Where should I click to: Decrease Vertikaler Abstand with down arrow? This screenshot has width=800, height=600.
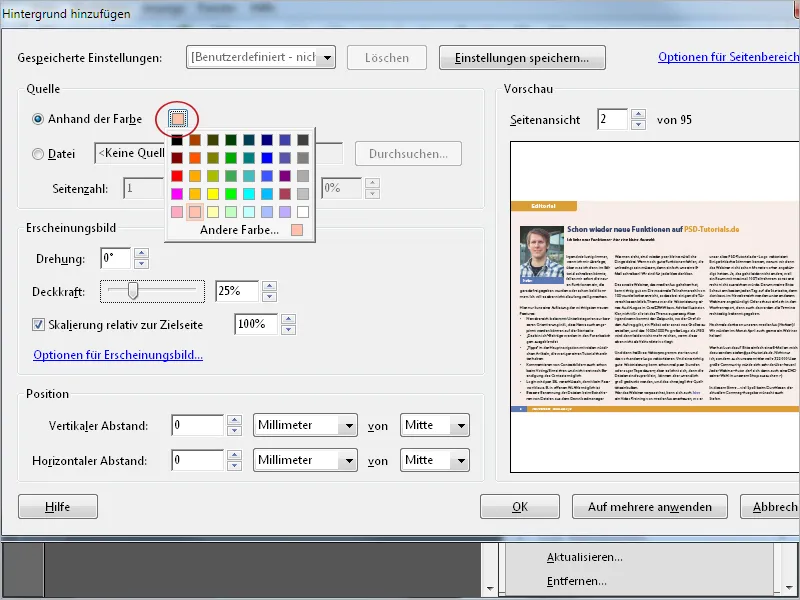pos(234,431)
